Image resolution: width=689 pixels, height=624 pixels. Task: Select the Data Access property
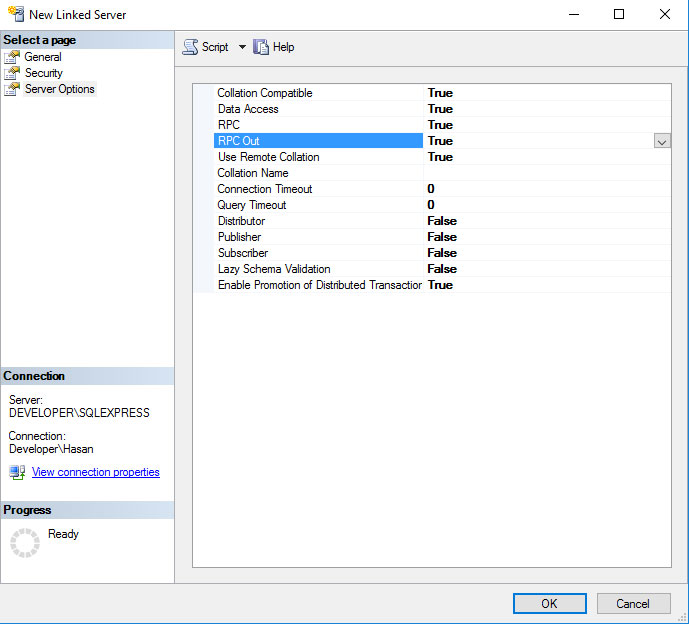tap(442, 109)
